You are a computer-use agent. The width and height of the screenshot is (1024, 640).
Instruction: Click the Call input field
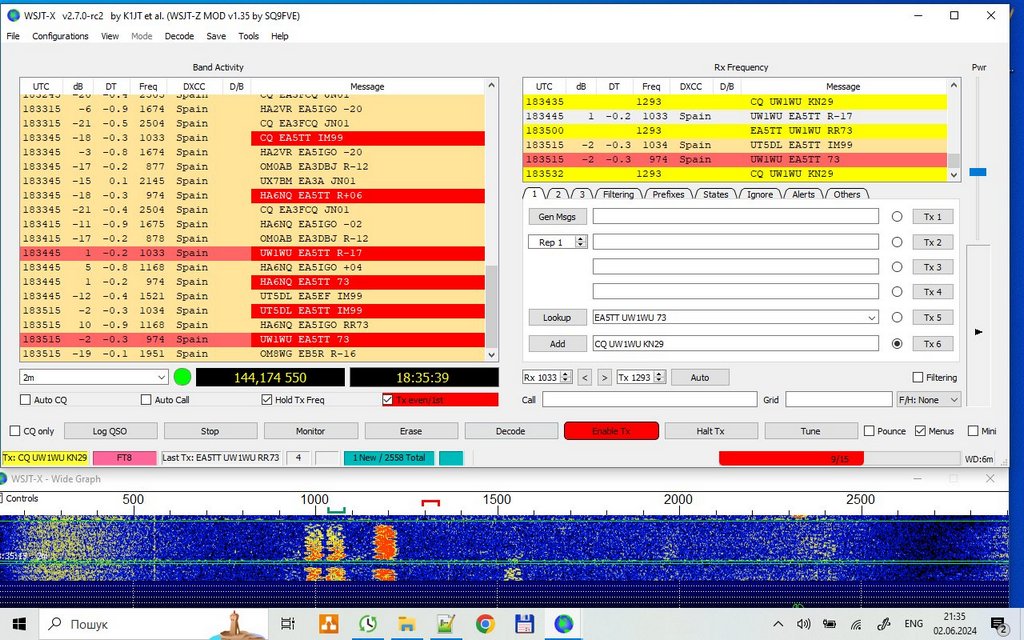point(650,400)
